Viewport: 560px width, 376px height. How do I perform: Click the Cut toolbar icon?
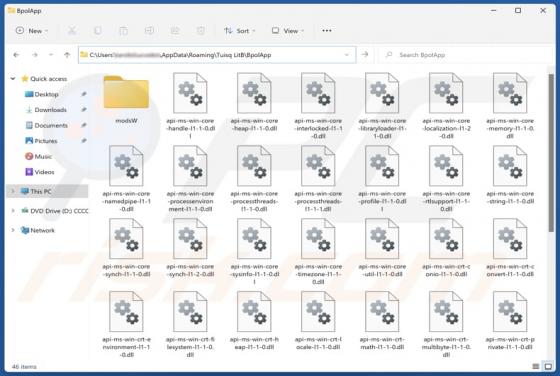coord(72,31)
